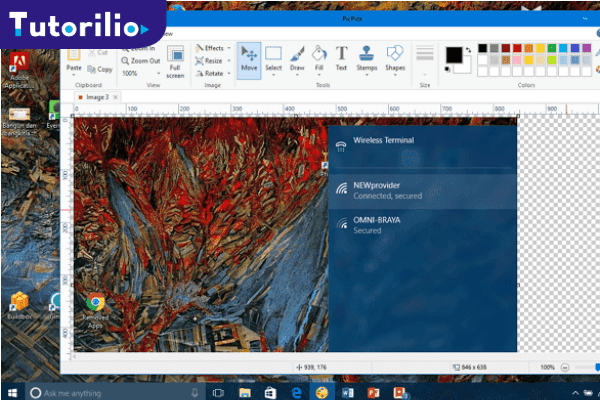Click NEWprovider network in the canvas image
This screenshot has width=600, height=400.
tap(423, 191)
